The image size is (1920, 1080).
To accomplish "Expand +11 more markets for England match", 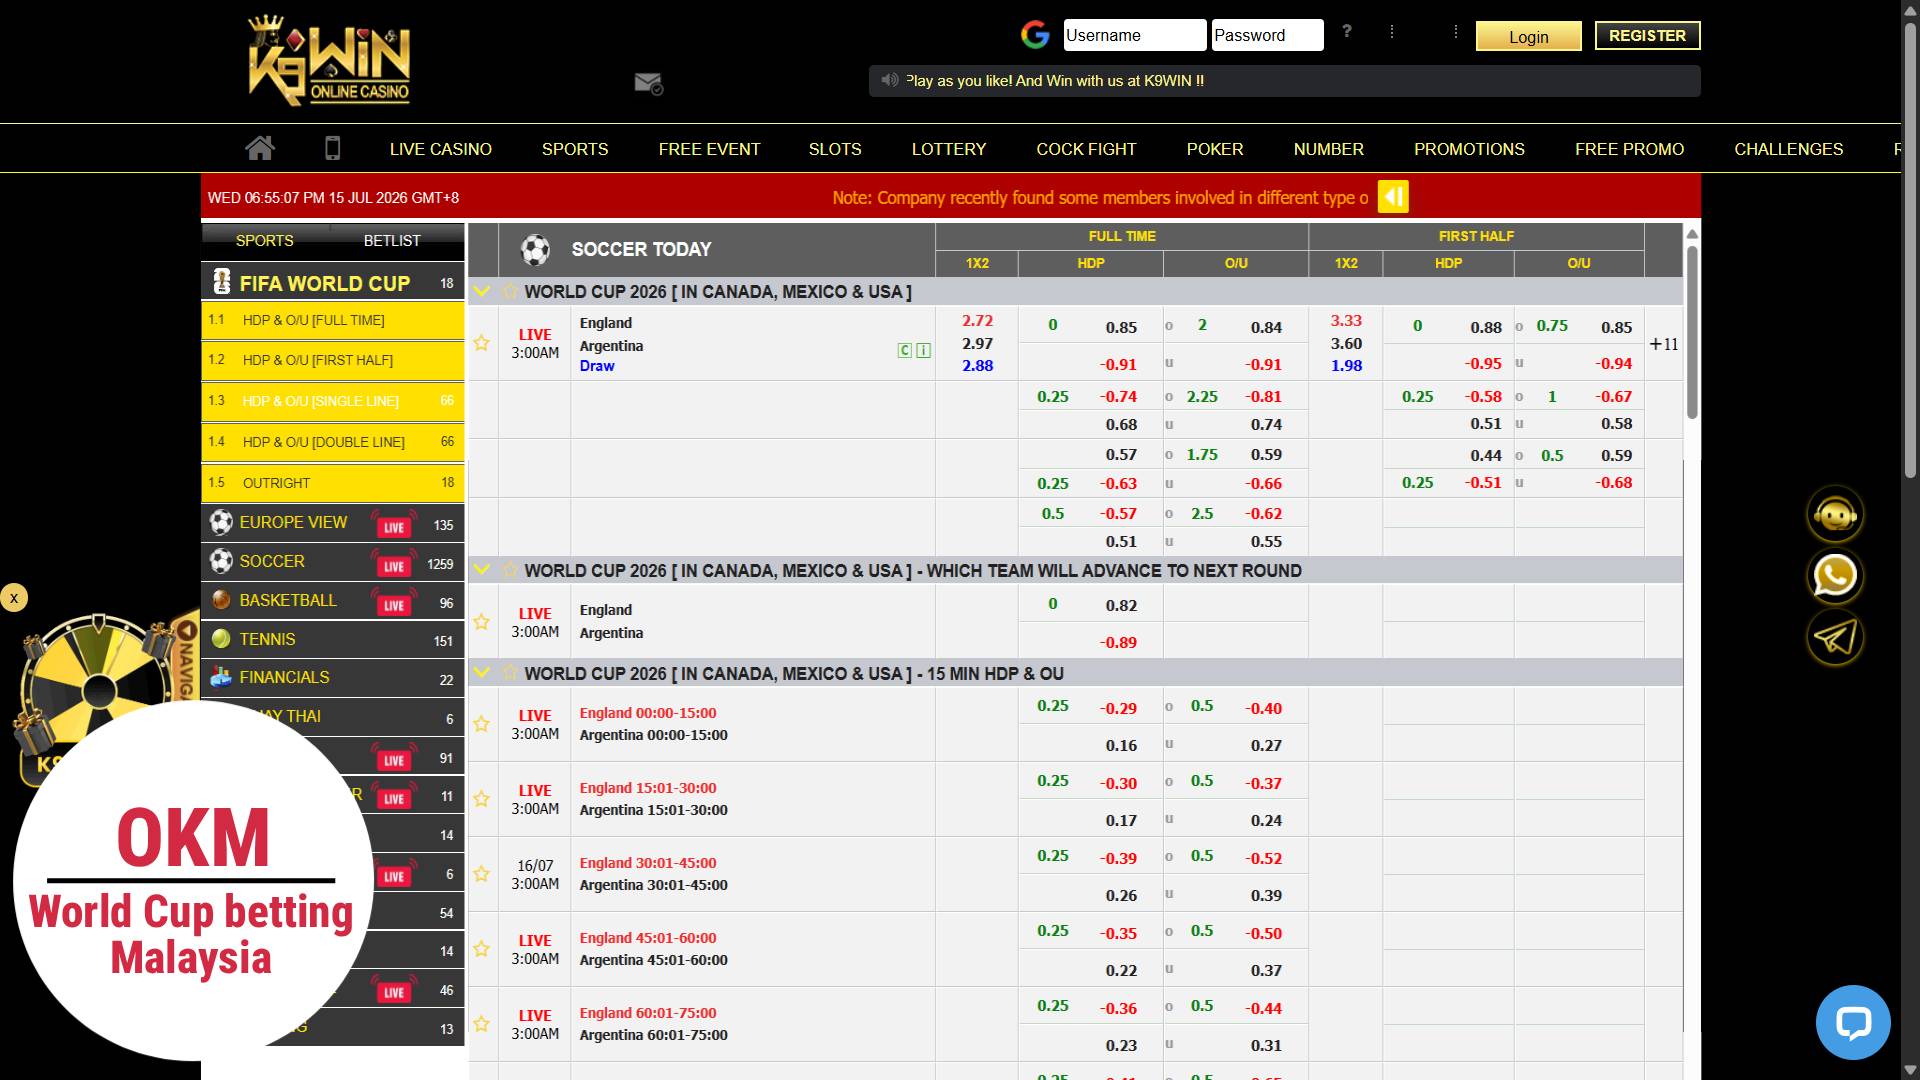I will click(x=1664, y=344).
